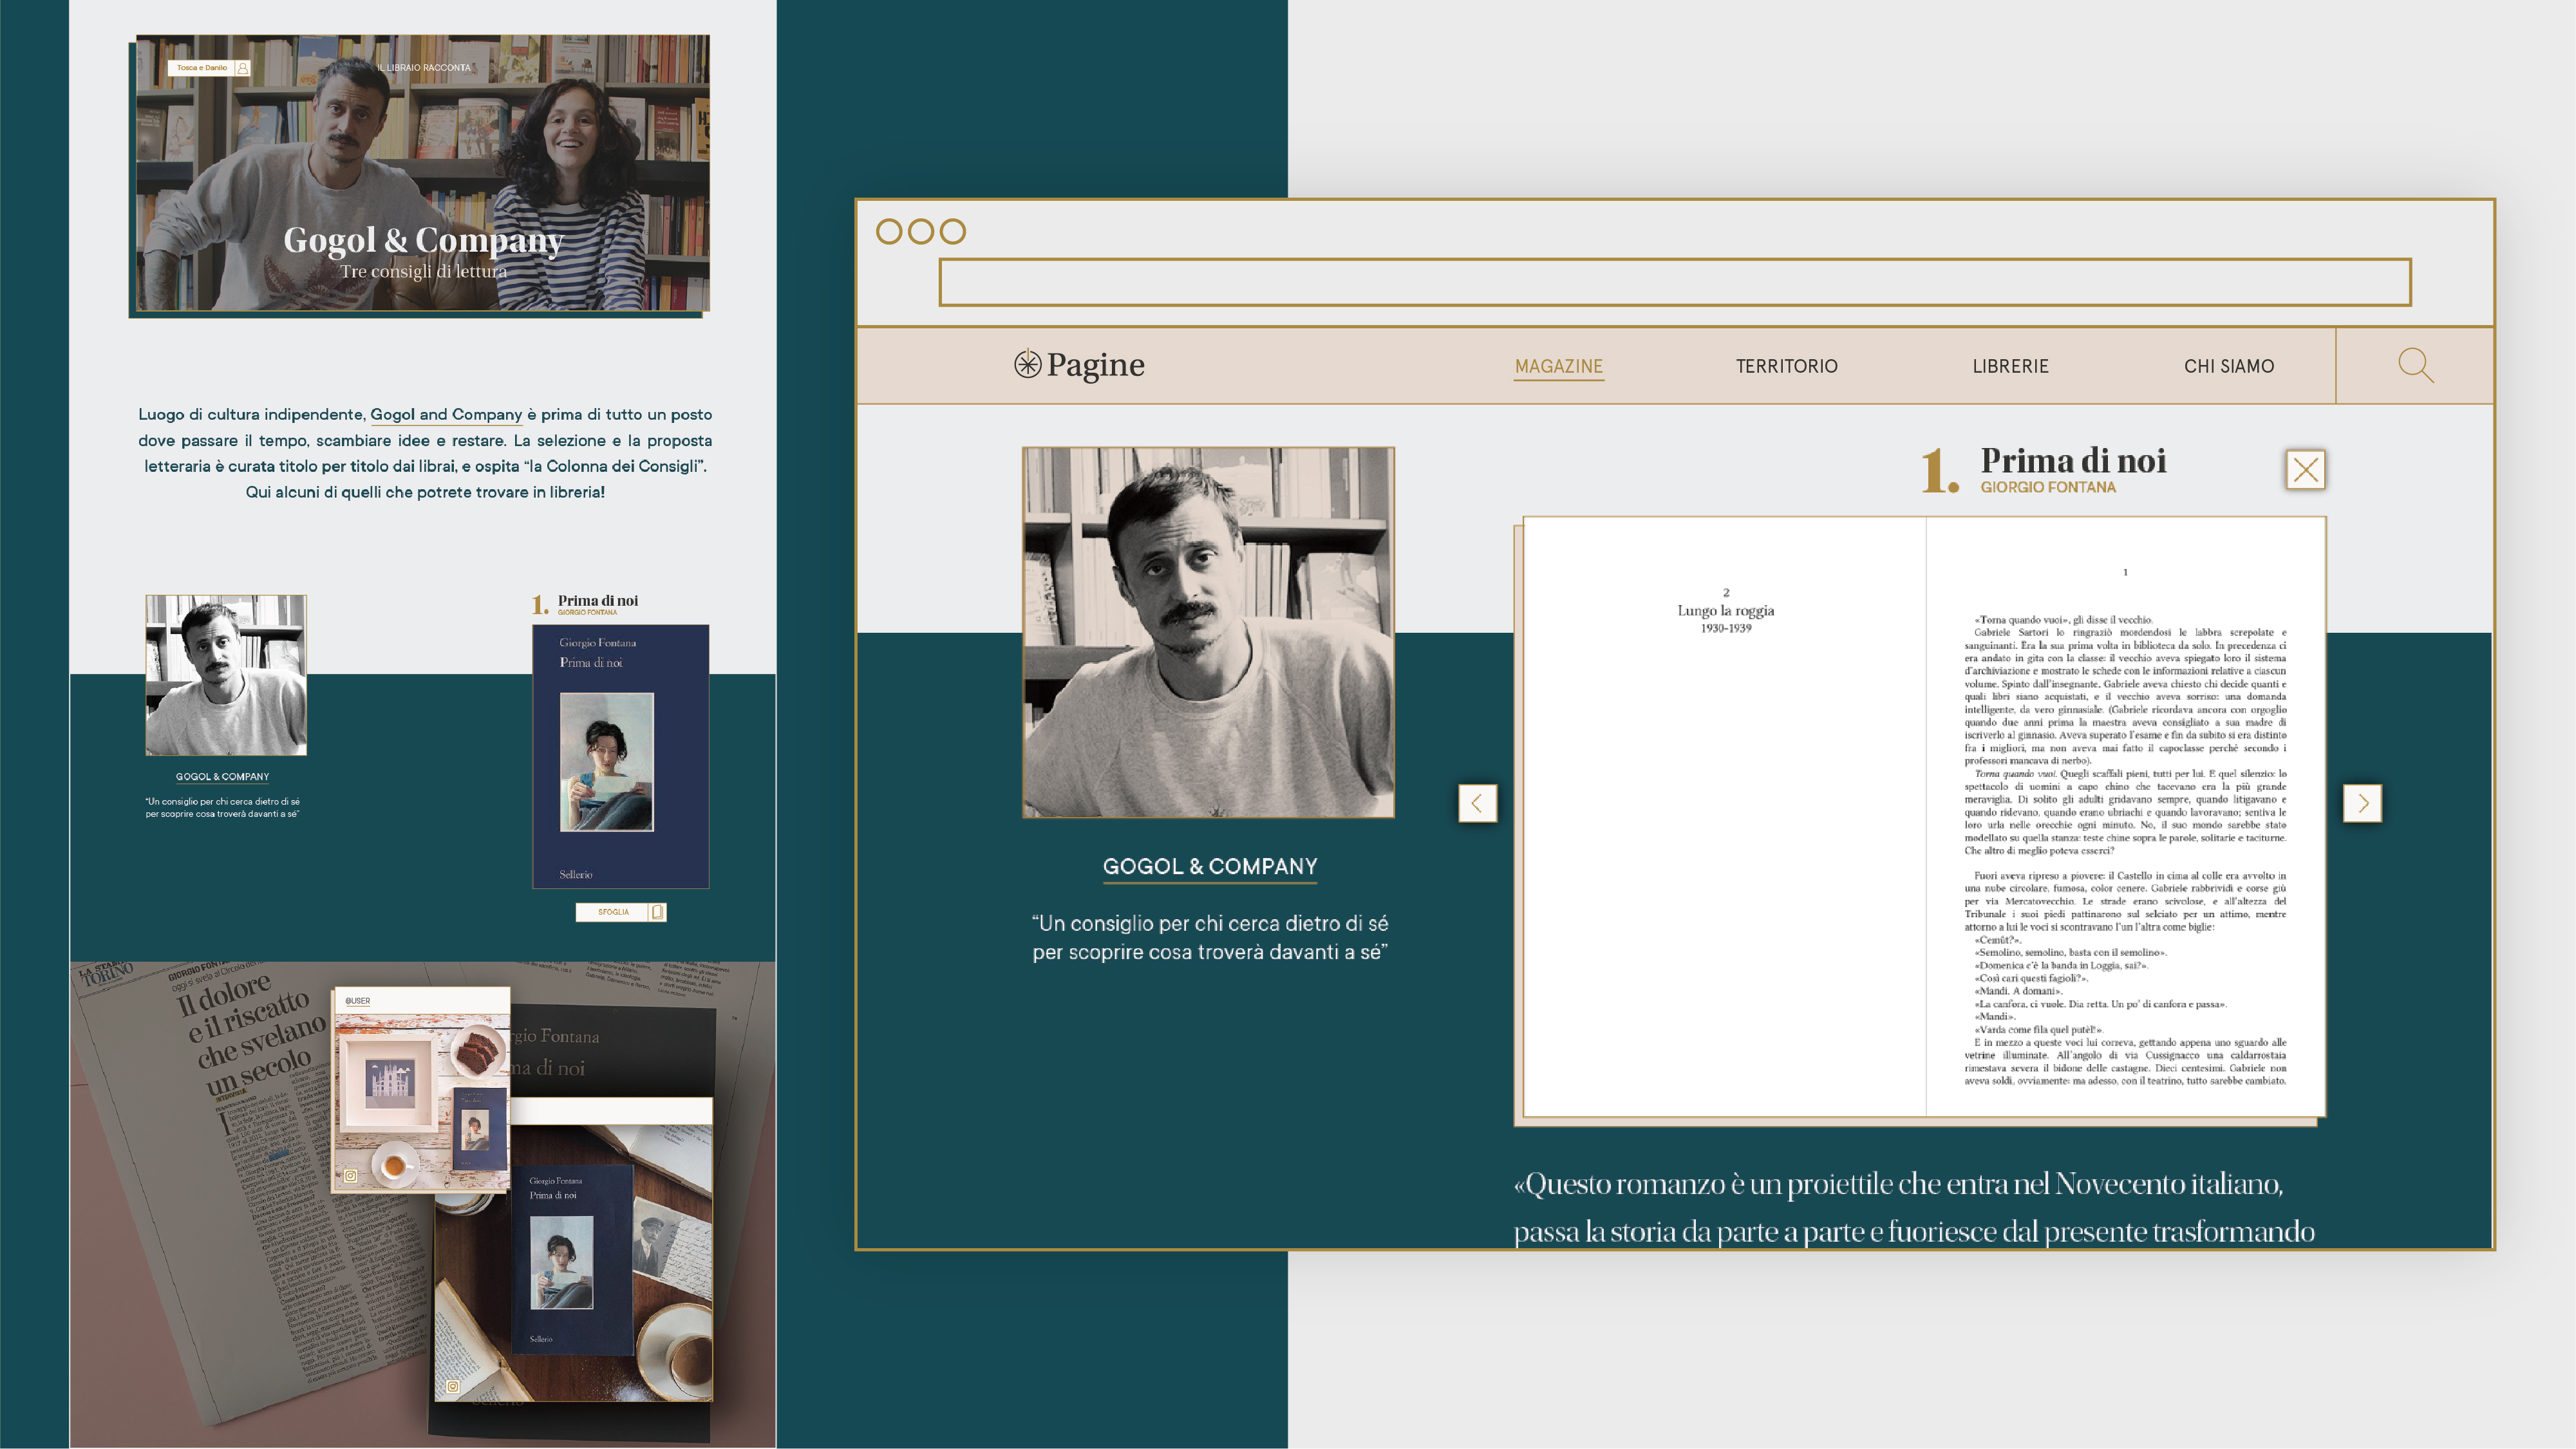The width and height of the screenshot is (2576, 1449).
Task: Click the wooden-table book Instagram photo
Action: [x=573, y=1262]
